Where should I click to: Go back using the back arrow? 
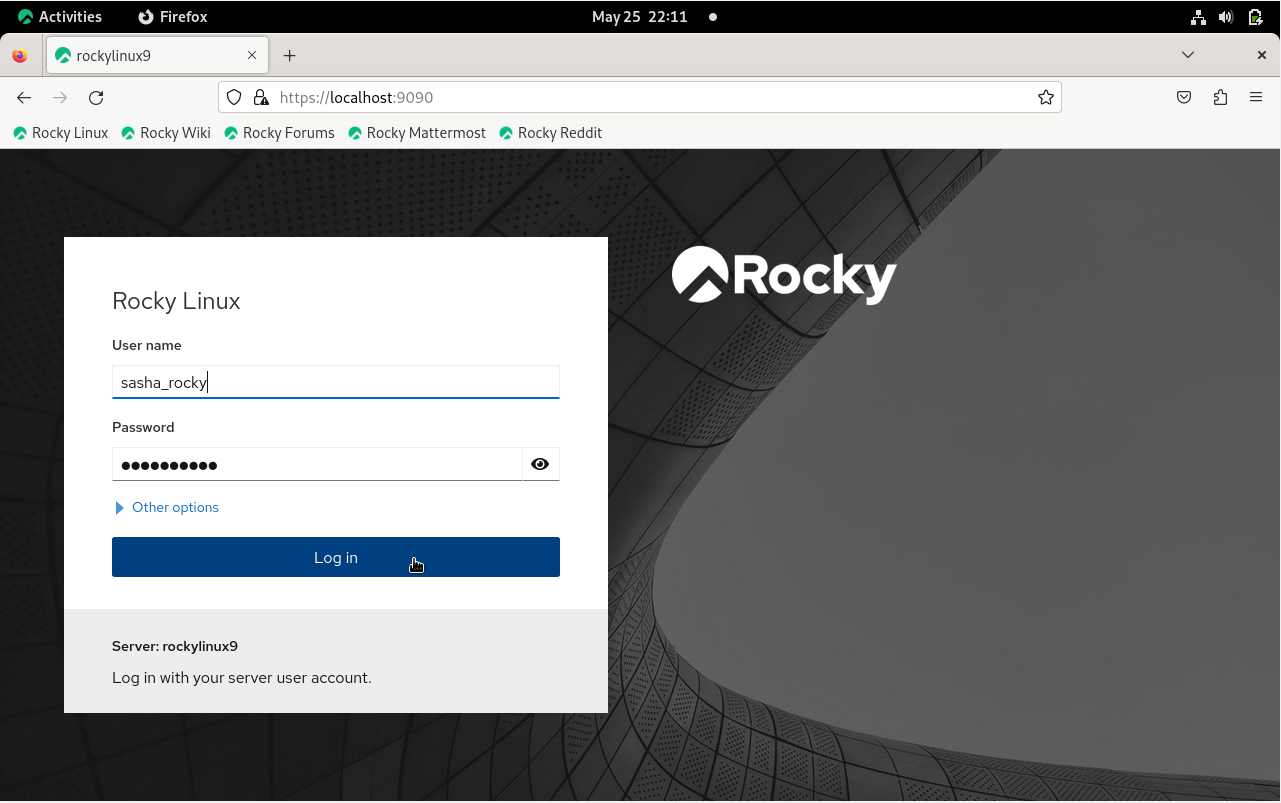24,97
